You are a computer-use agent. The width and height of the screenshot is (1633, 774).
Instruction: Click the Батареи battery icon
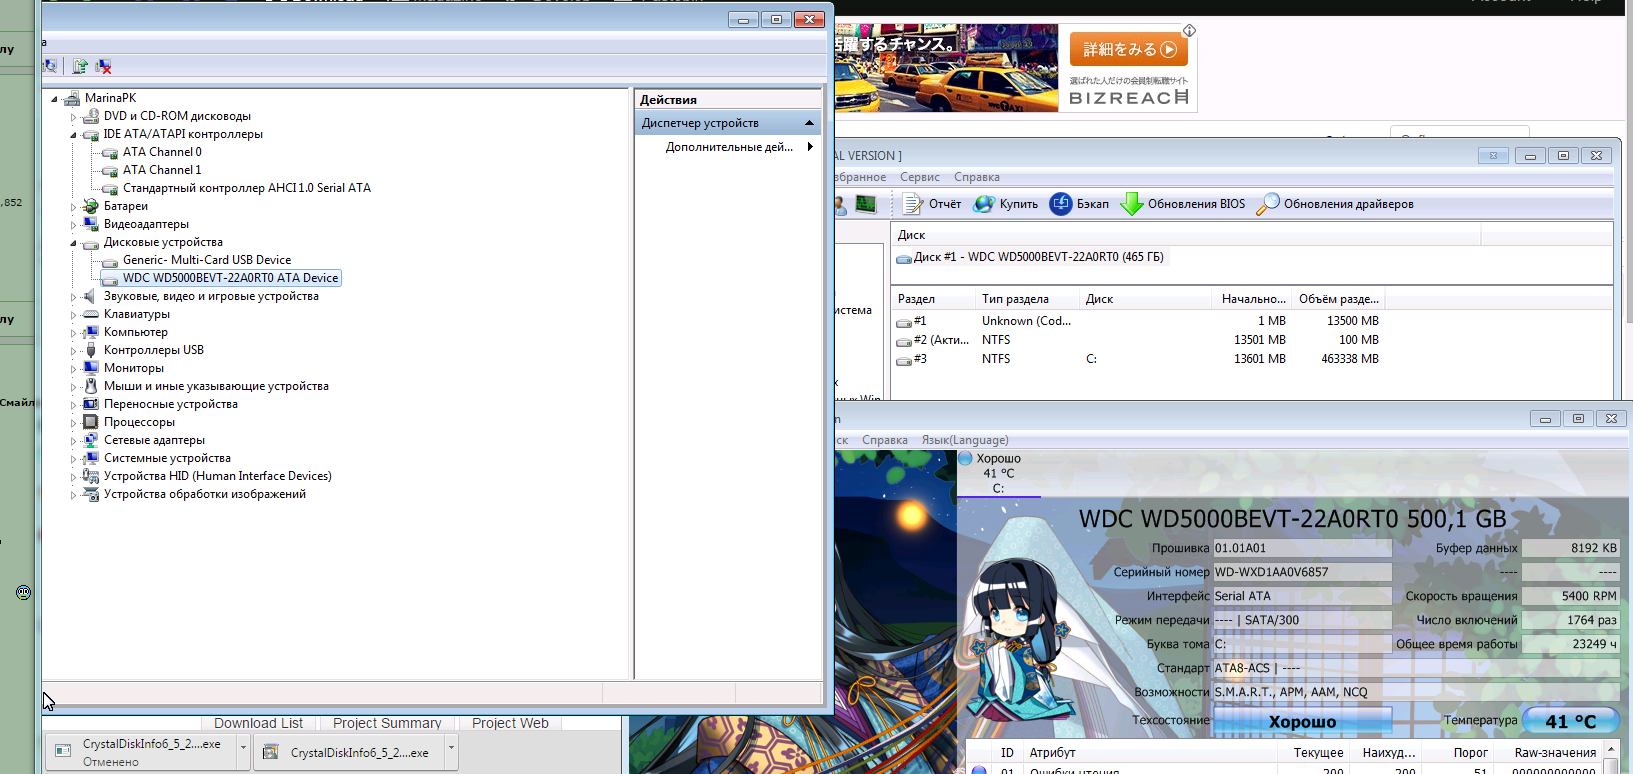(x=91, y=206)
